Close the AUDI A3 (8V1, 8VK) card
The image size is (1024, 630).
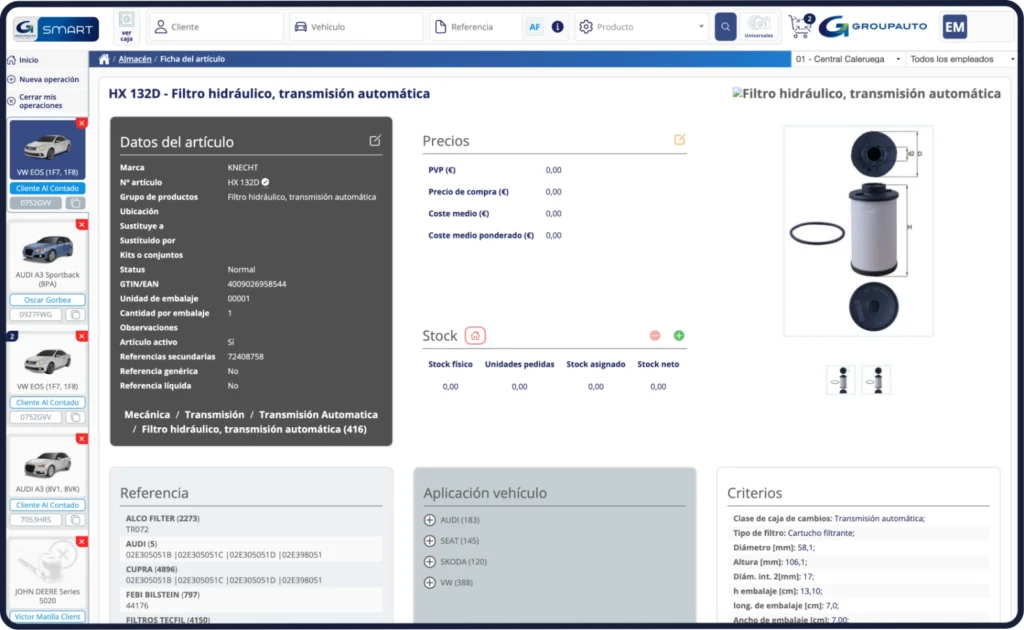[82, 439]
